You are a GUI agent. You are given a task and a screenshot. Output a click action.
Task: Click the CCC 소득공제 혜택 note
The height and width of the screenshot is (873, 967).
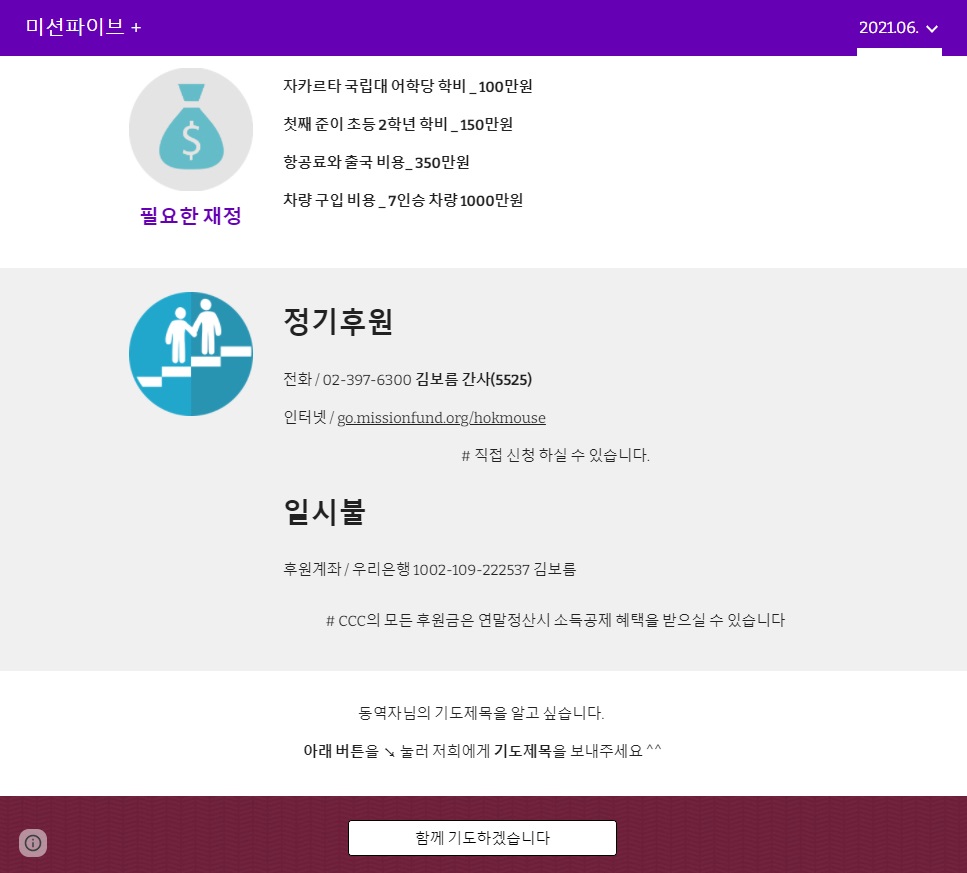tap(556, 620)
